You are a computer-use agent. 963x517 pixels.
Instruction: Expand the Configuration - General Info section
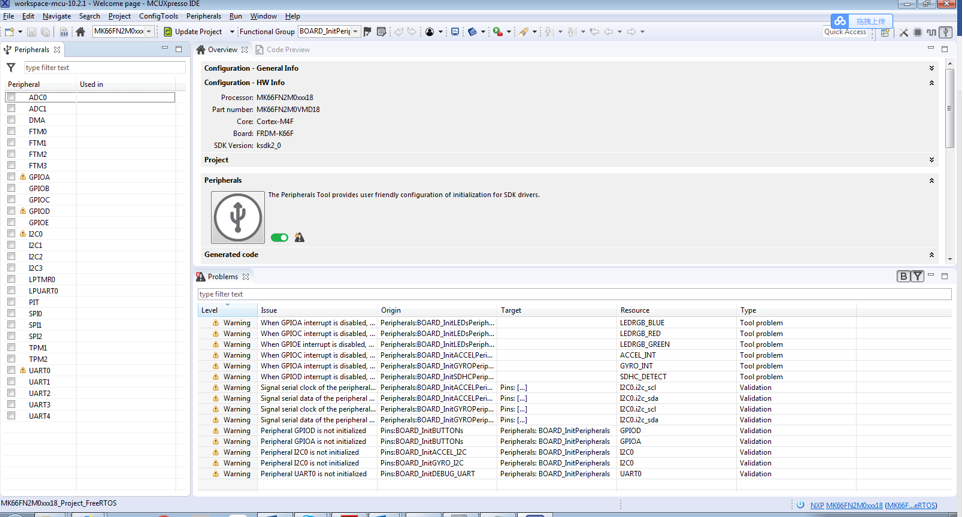click(932, 68)
